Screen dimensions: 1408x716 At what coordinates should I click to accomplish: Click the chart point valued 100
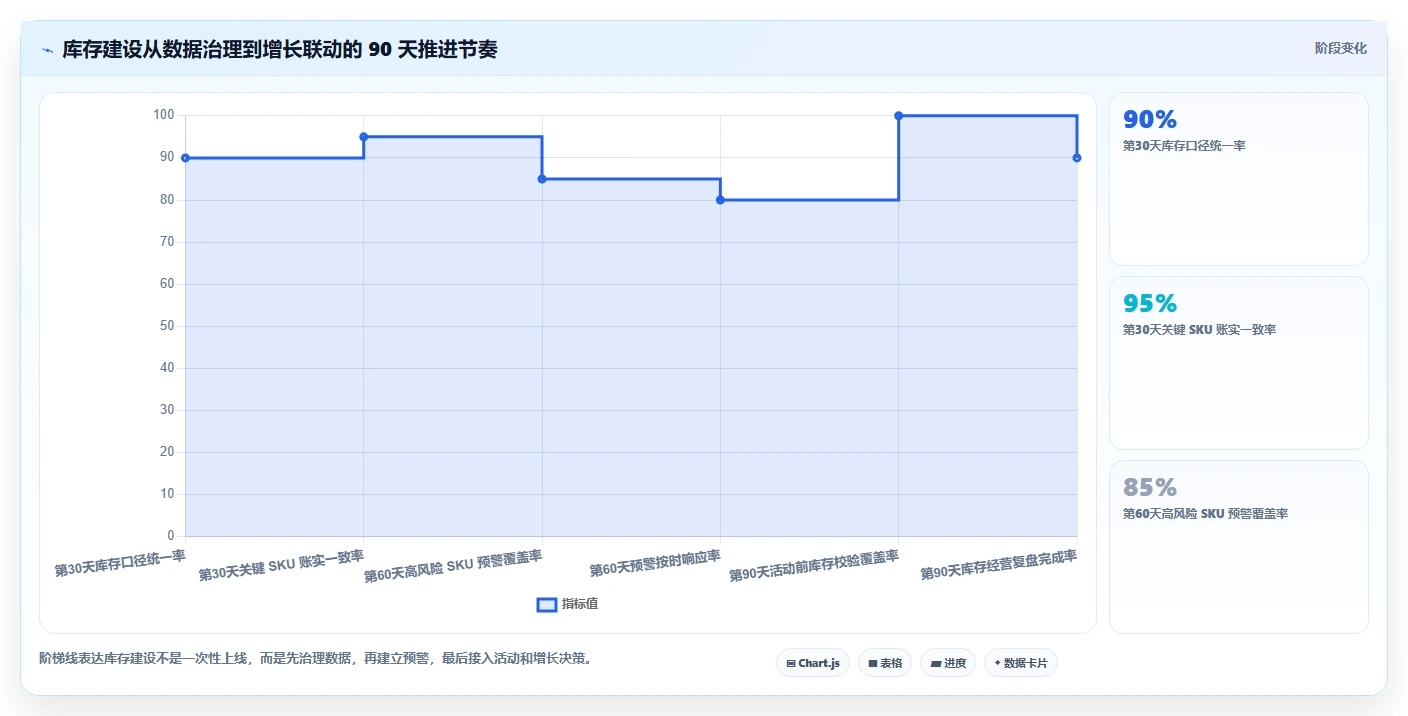pos(898,116)
